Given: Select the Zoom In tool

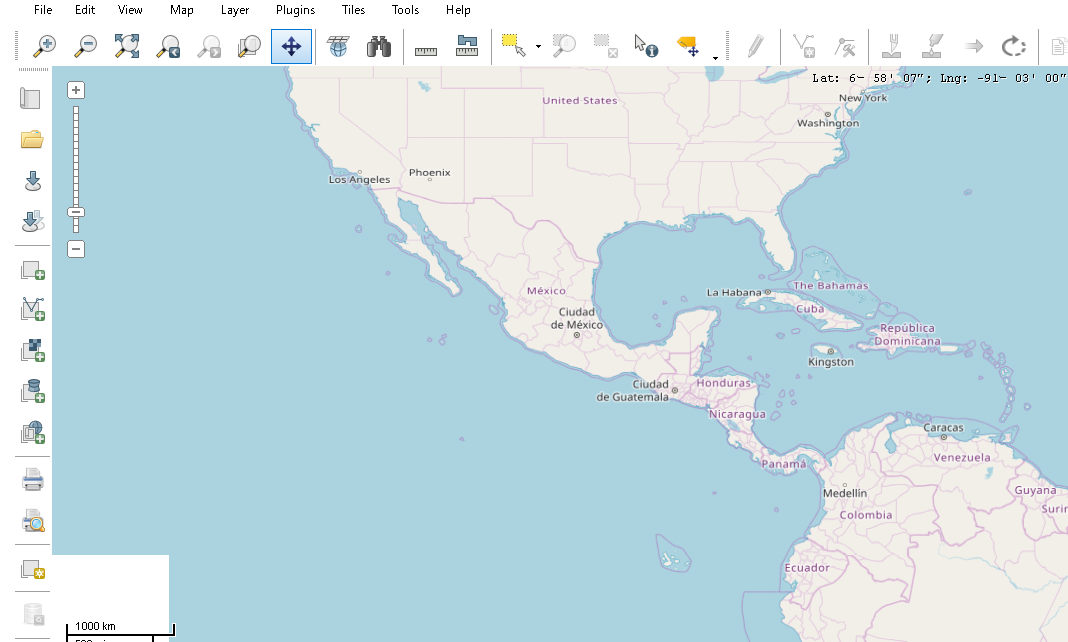Looking at the screenshot, I should click(45, 46).
